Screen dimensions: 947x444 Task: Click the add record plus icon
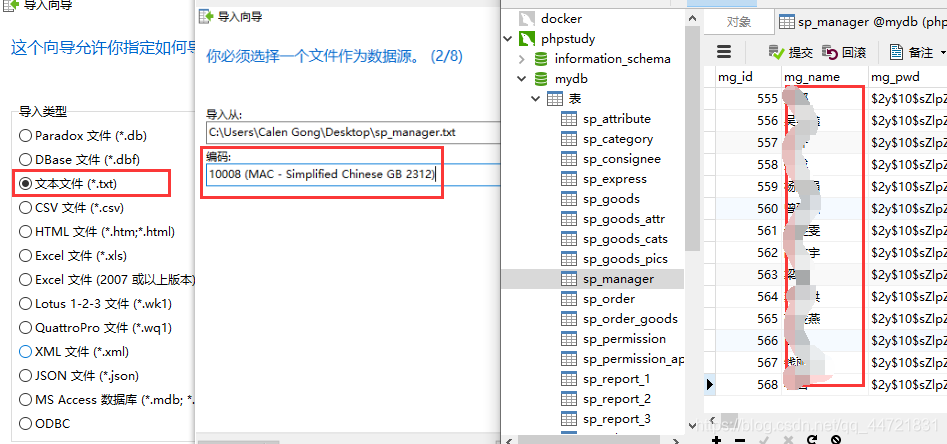[x=717, y=439]
